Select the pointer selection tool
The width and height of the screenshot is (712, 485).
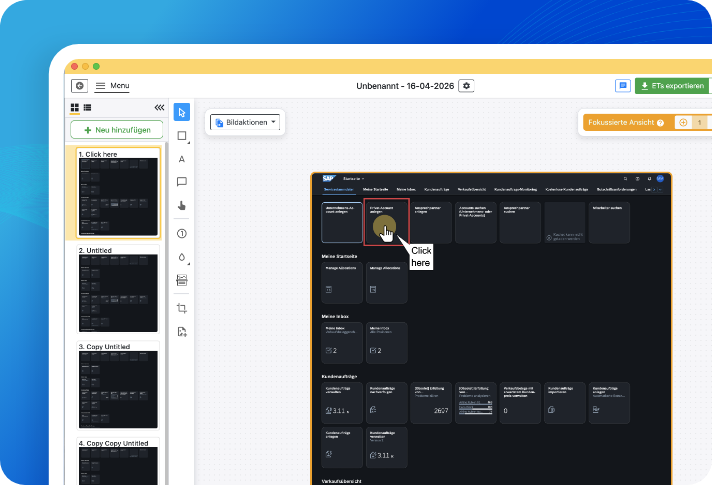[182, 112]
